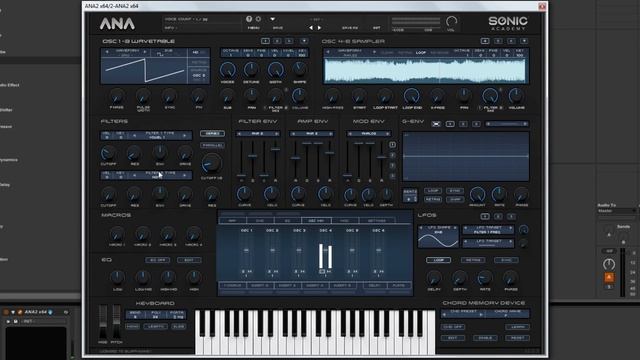Click RESET button in Chord Memory Device
The image size is (640, 360).
pos(517,338)
